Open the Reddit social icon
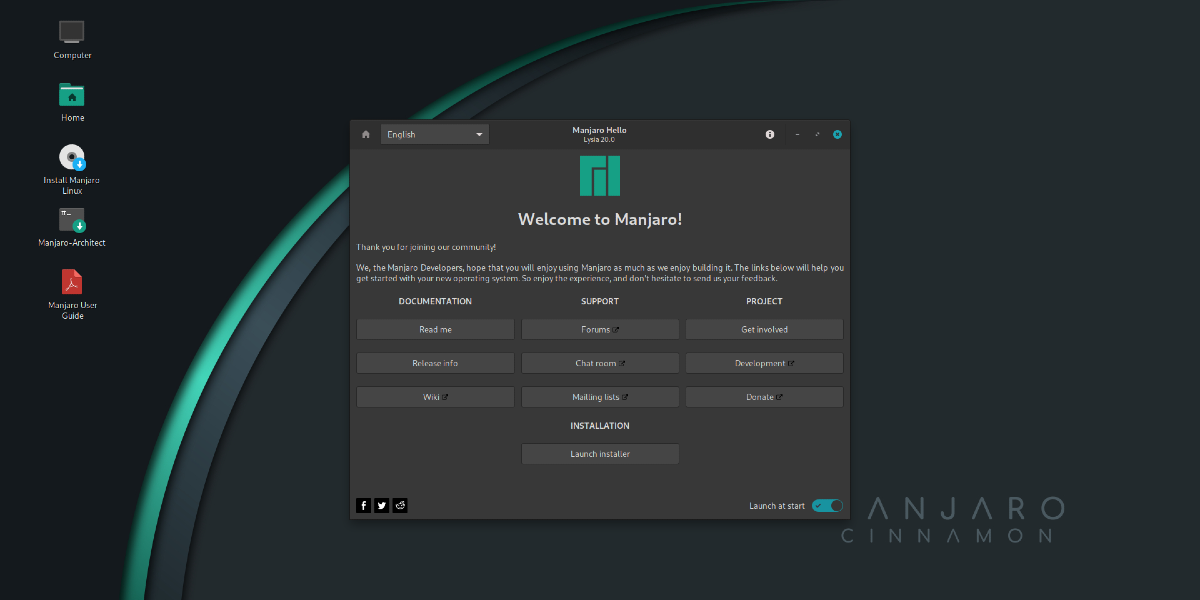 click(400, 506)
